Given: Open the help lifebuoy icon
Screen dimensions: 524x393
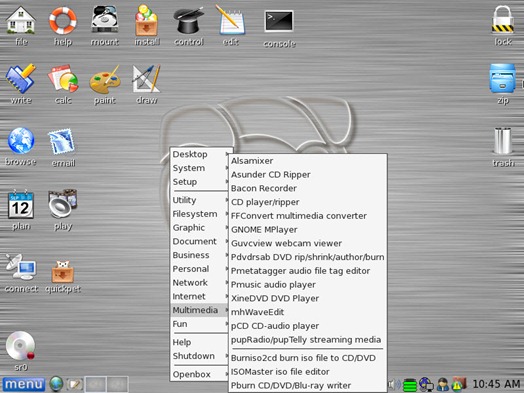Looking at the screenshot, I should click(62, 21).
